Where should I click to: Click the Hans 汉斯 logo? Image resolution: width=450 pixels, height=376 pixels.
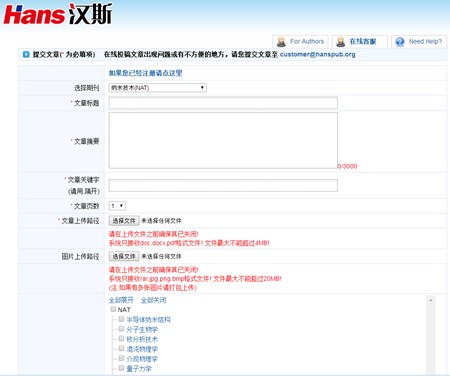click(x=57, y=14)
